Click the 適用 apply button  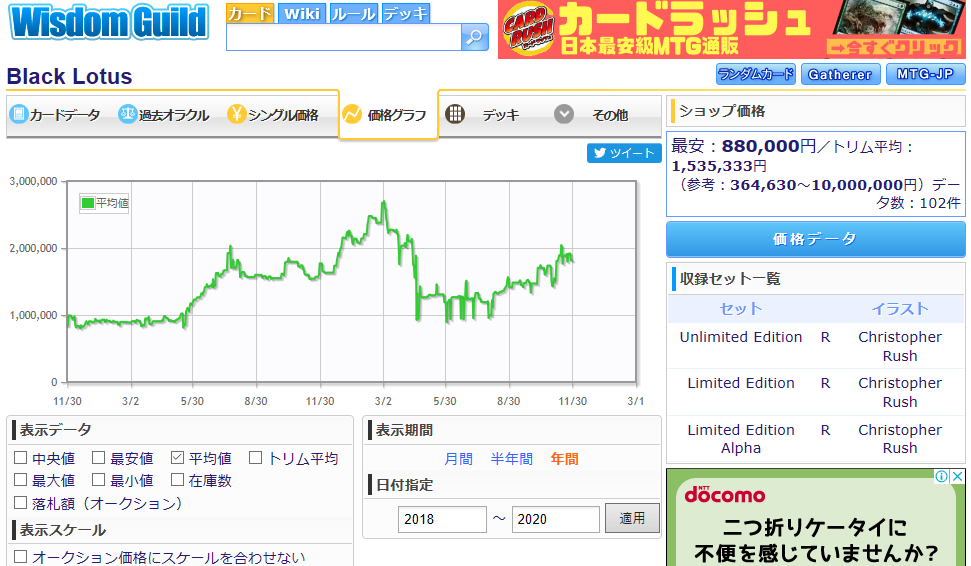click(632, 518)
